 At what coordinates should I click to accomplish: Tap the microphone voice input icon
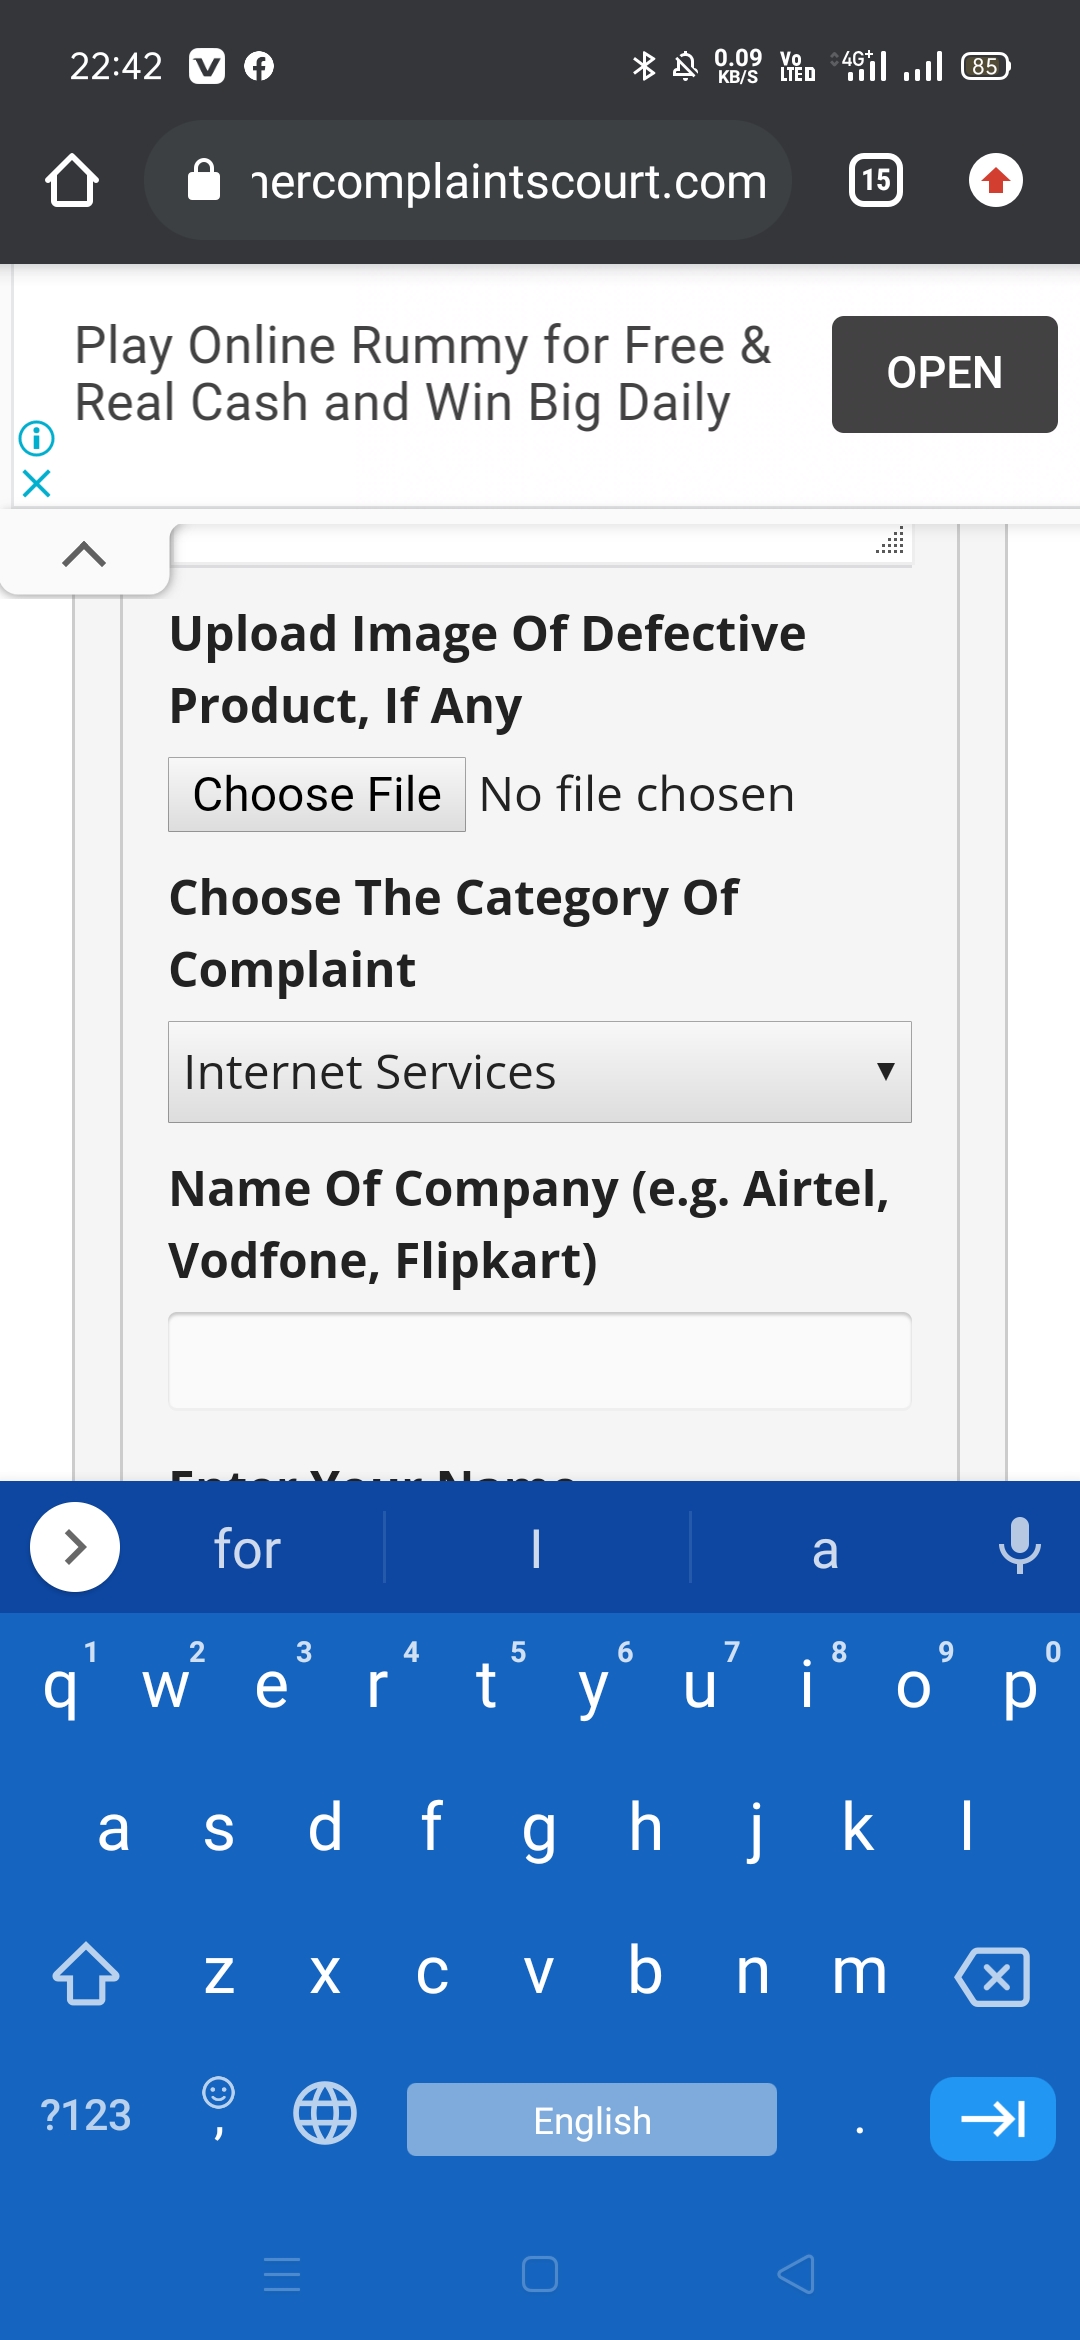[1019, 1546]
